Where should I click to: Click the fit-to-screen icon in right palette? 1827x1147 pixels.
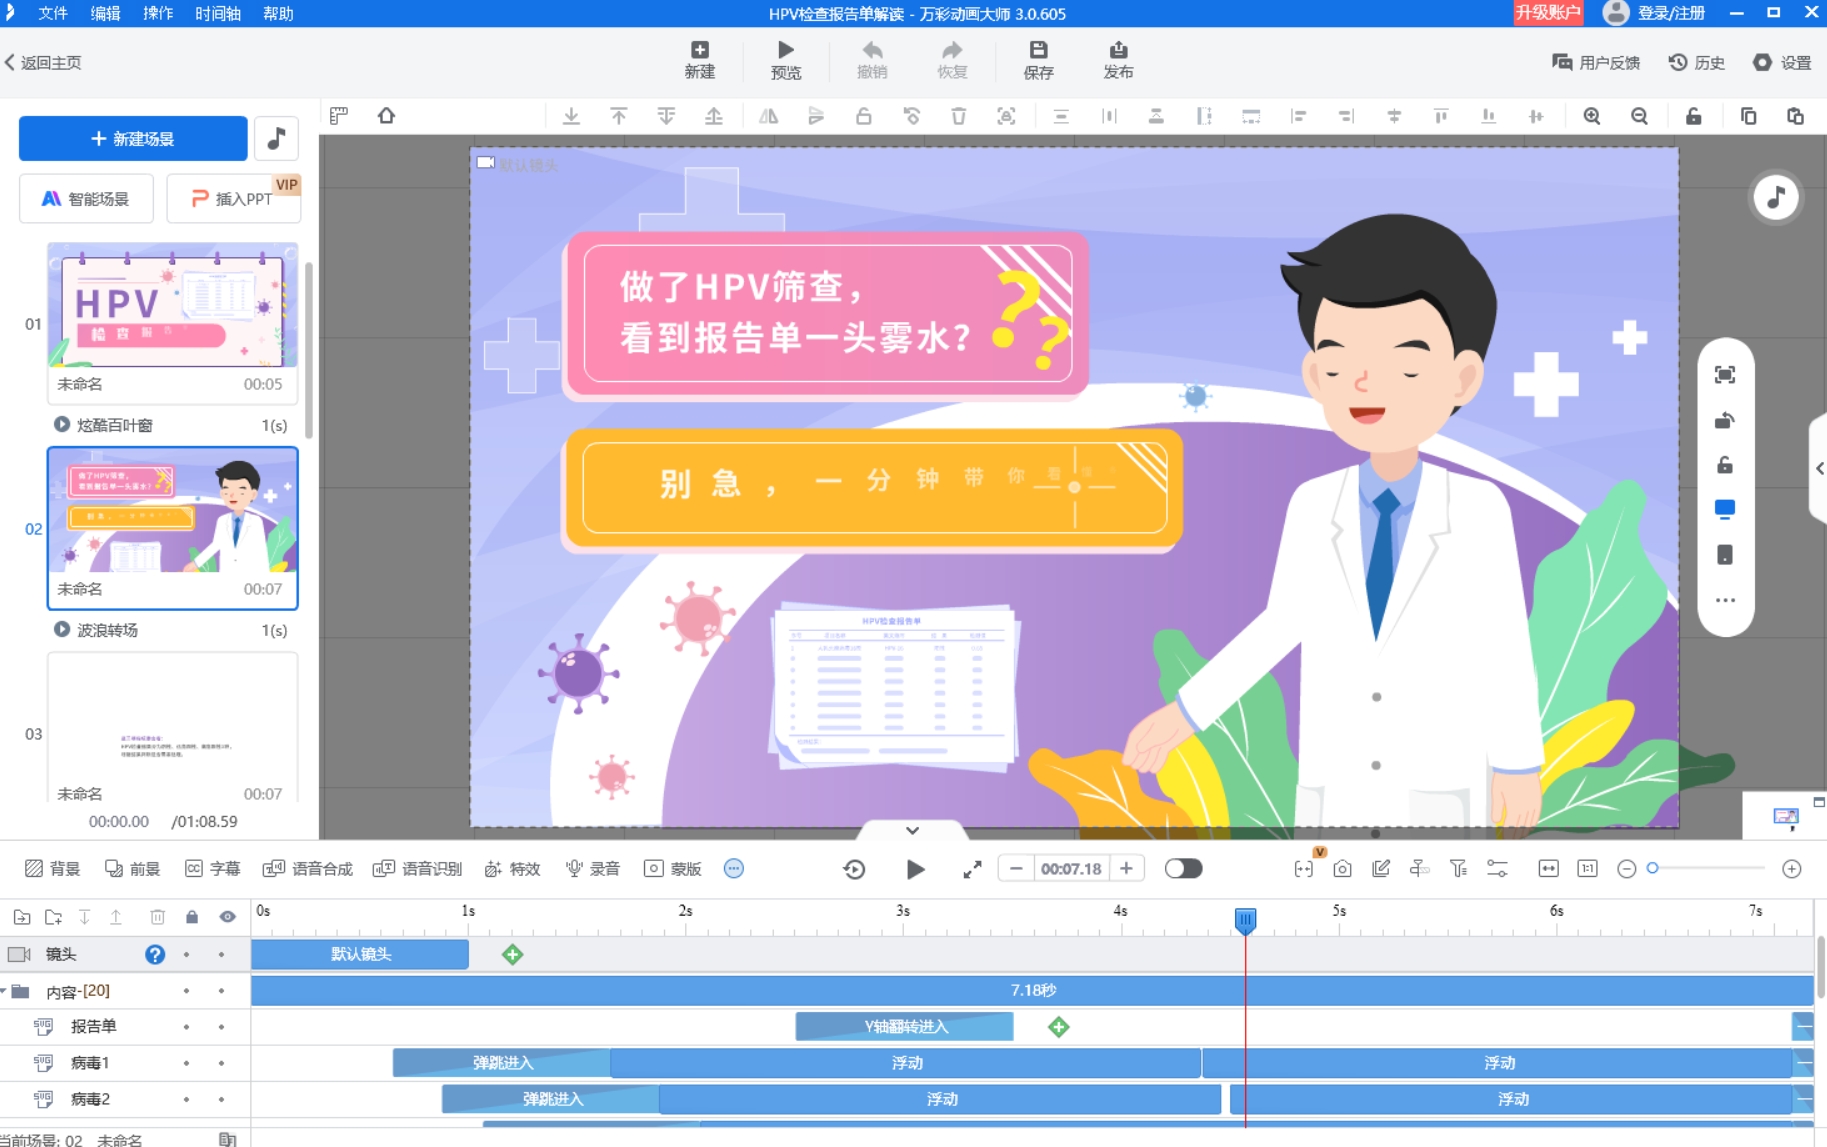pyautogui.click(x=1724, y=375)
